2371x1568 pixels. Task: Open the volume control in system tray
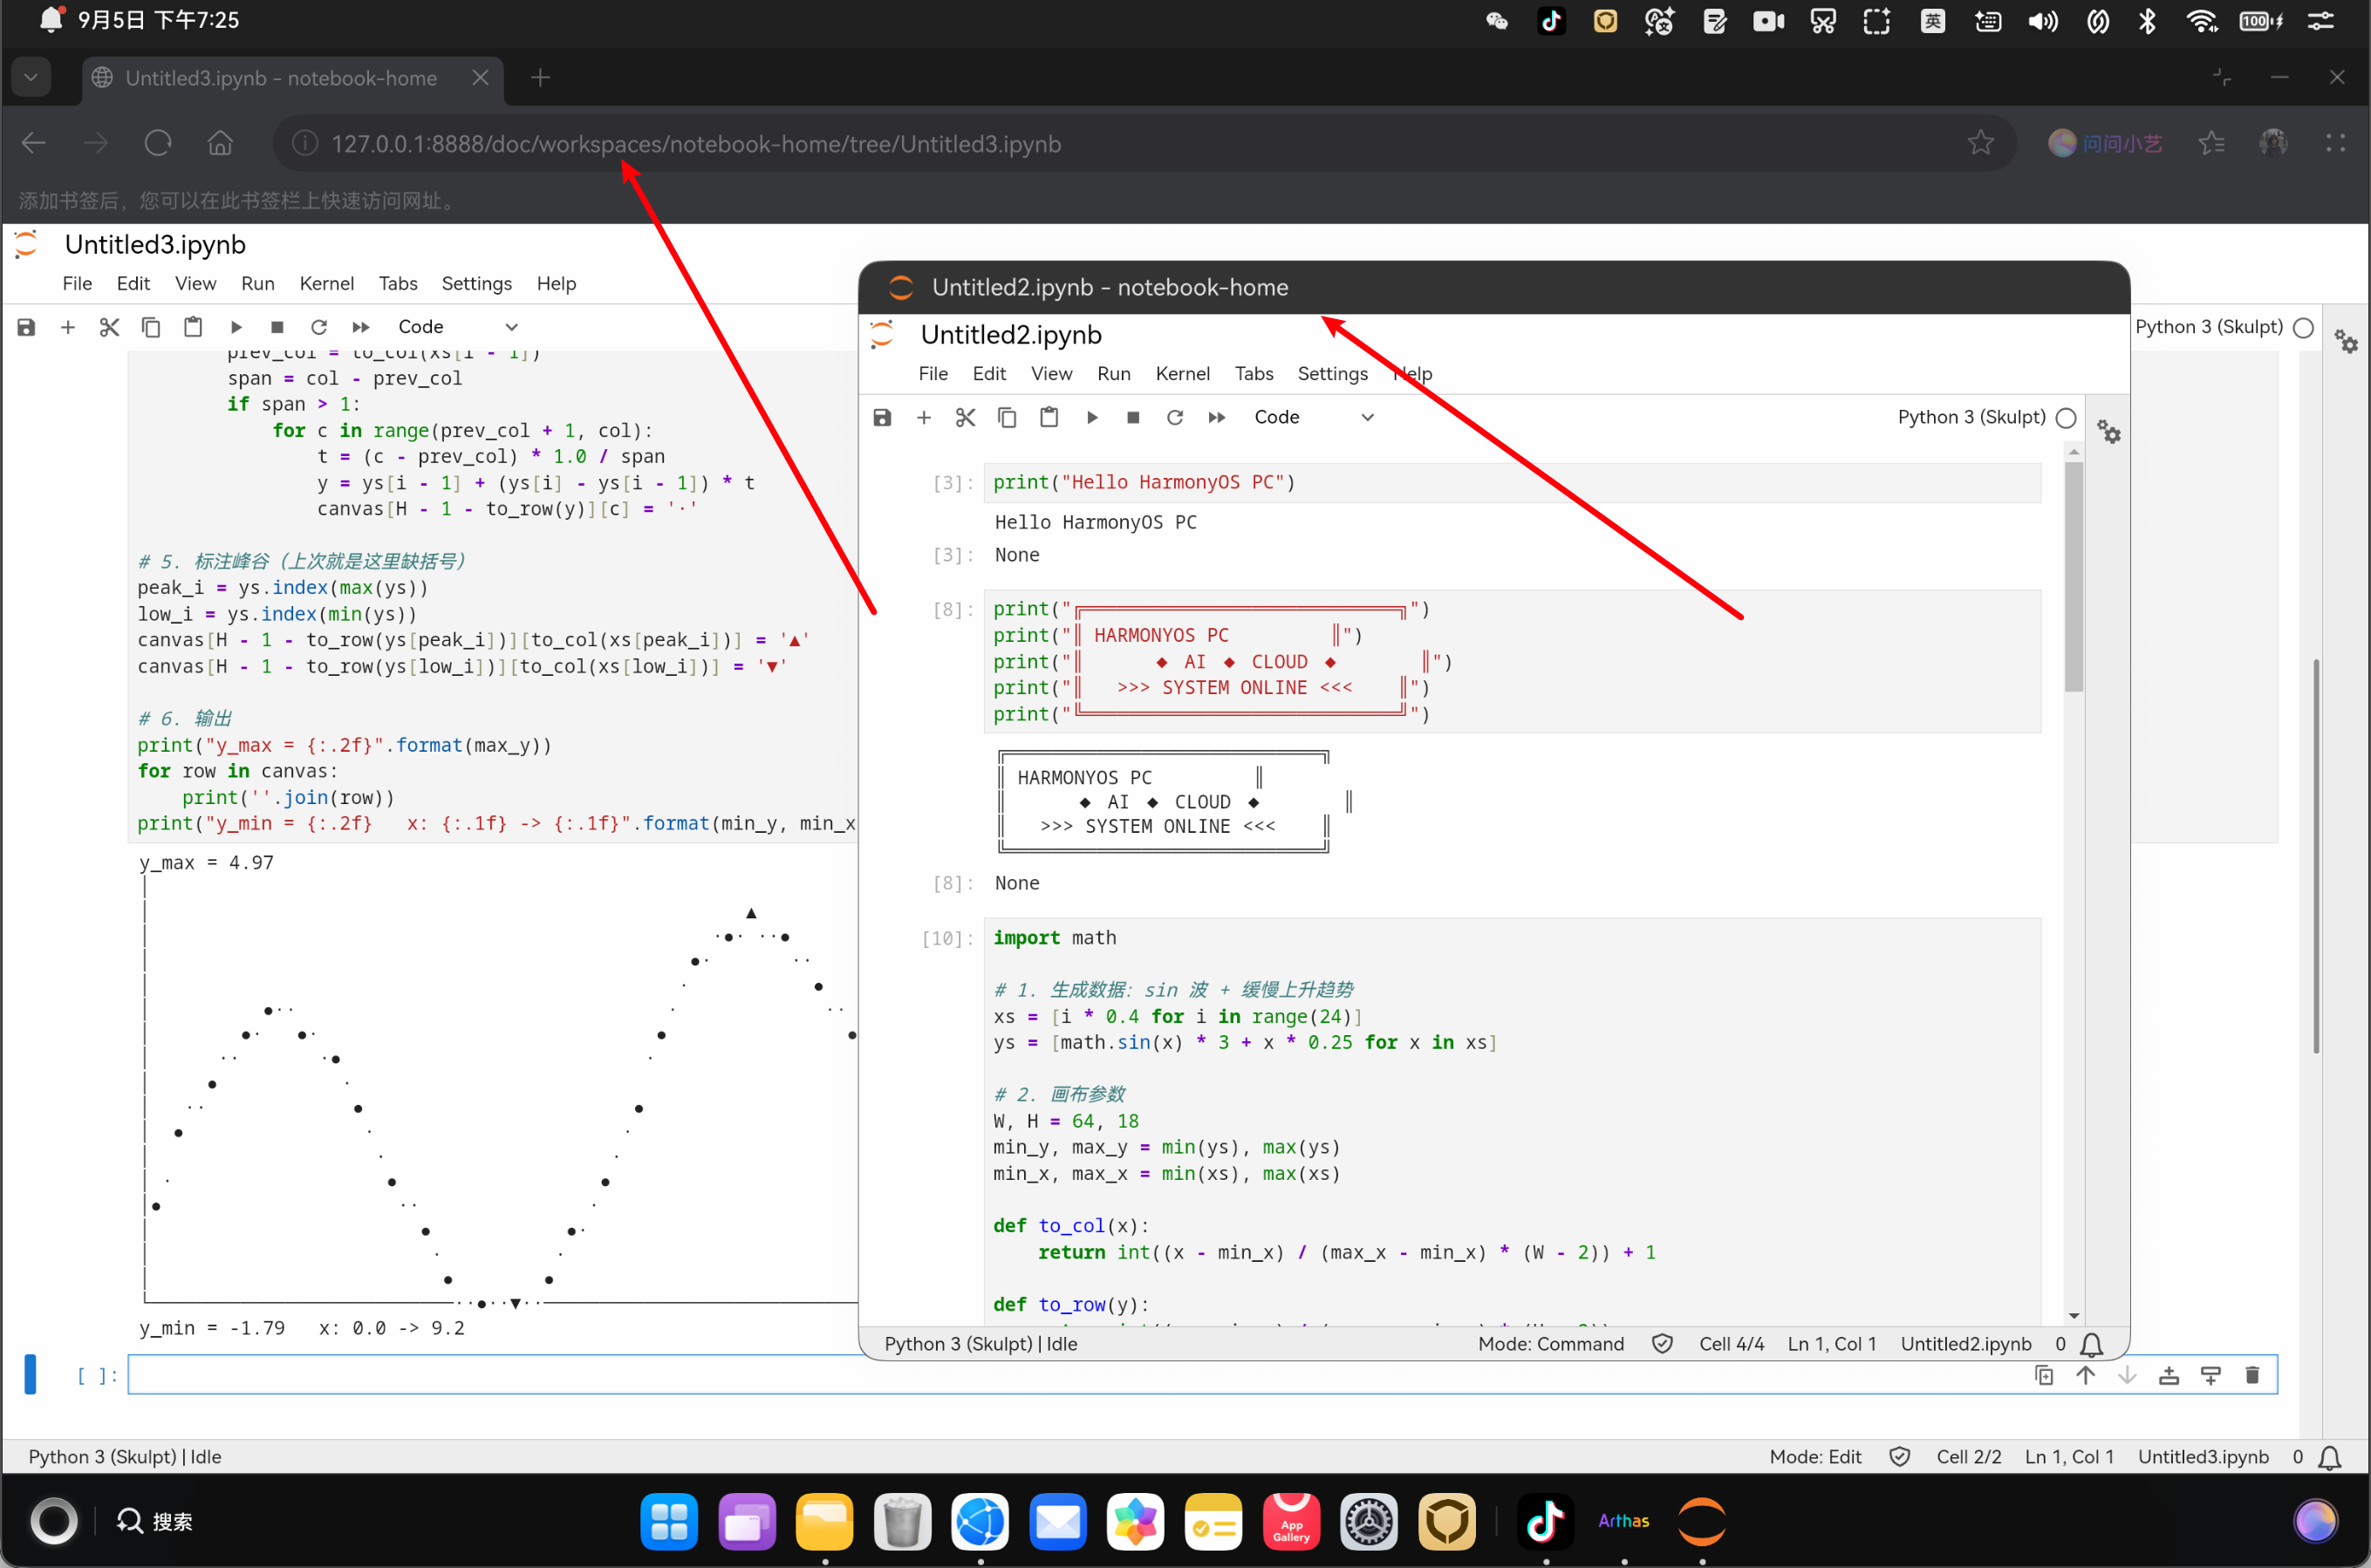[2042, 21]
